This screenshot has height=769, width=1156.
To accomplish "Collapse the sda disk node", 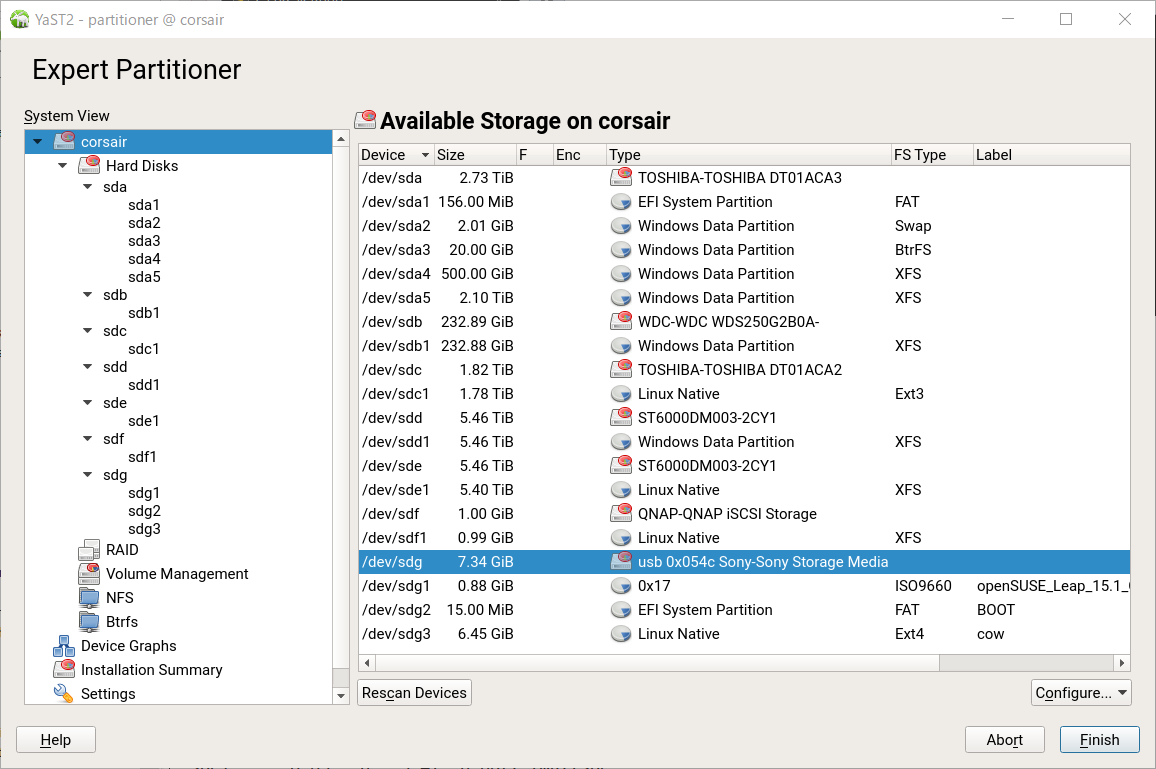I will coord(88,187).
